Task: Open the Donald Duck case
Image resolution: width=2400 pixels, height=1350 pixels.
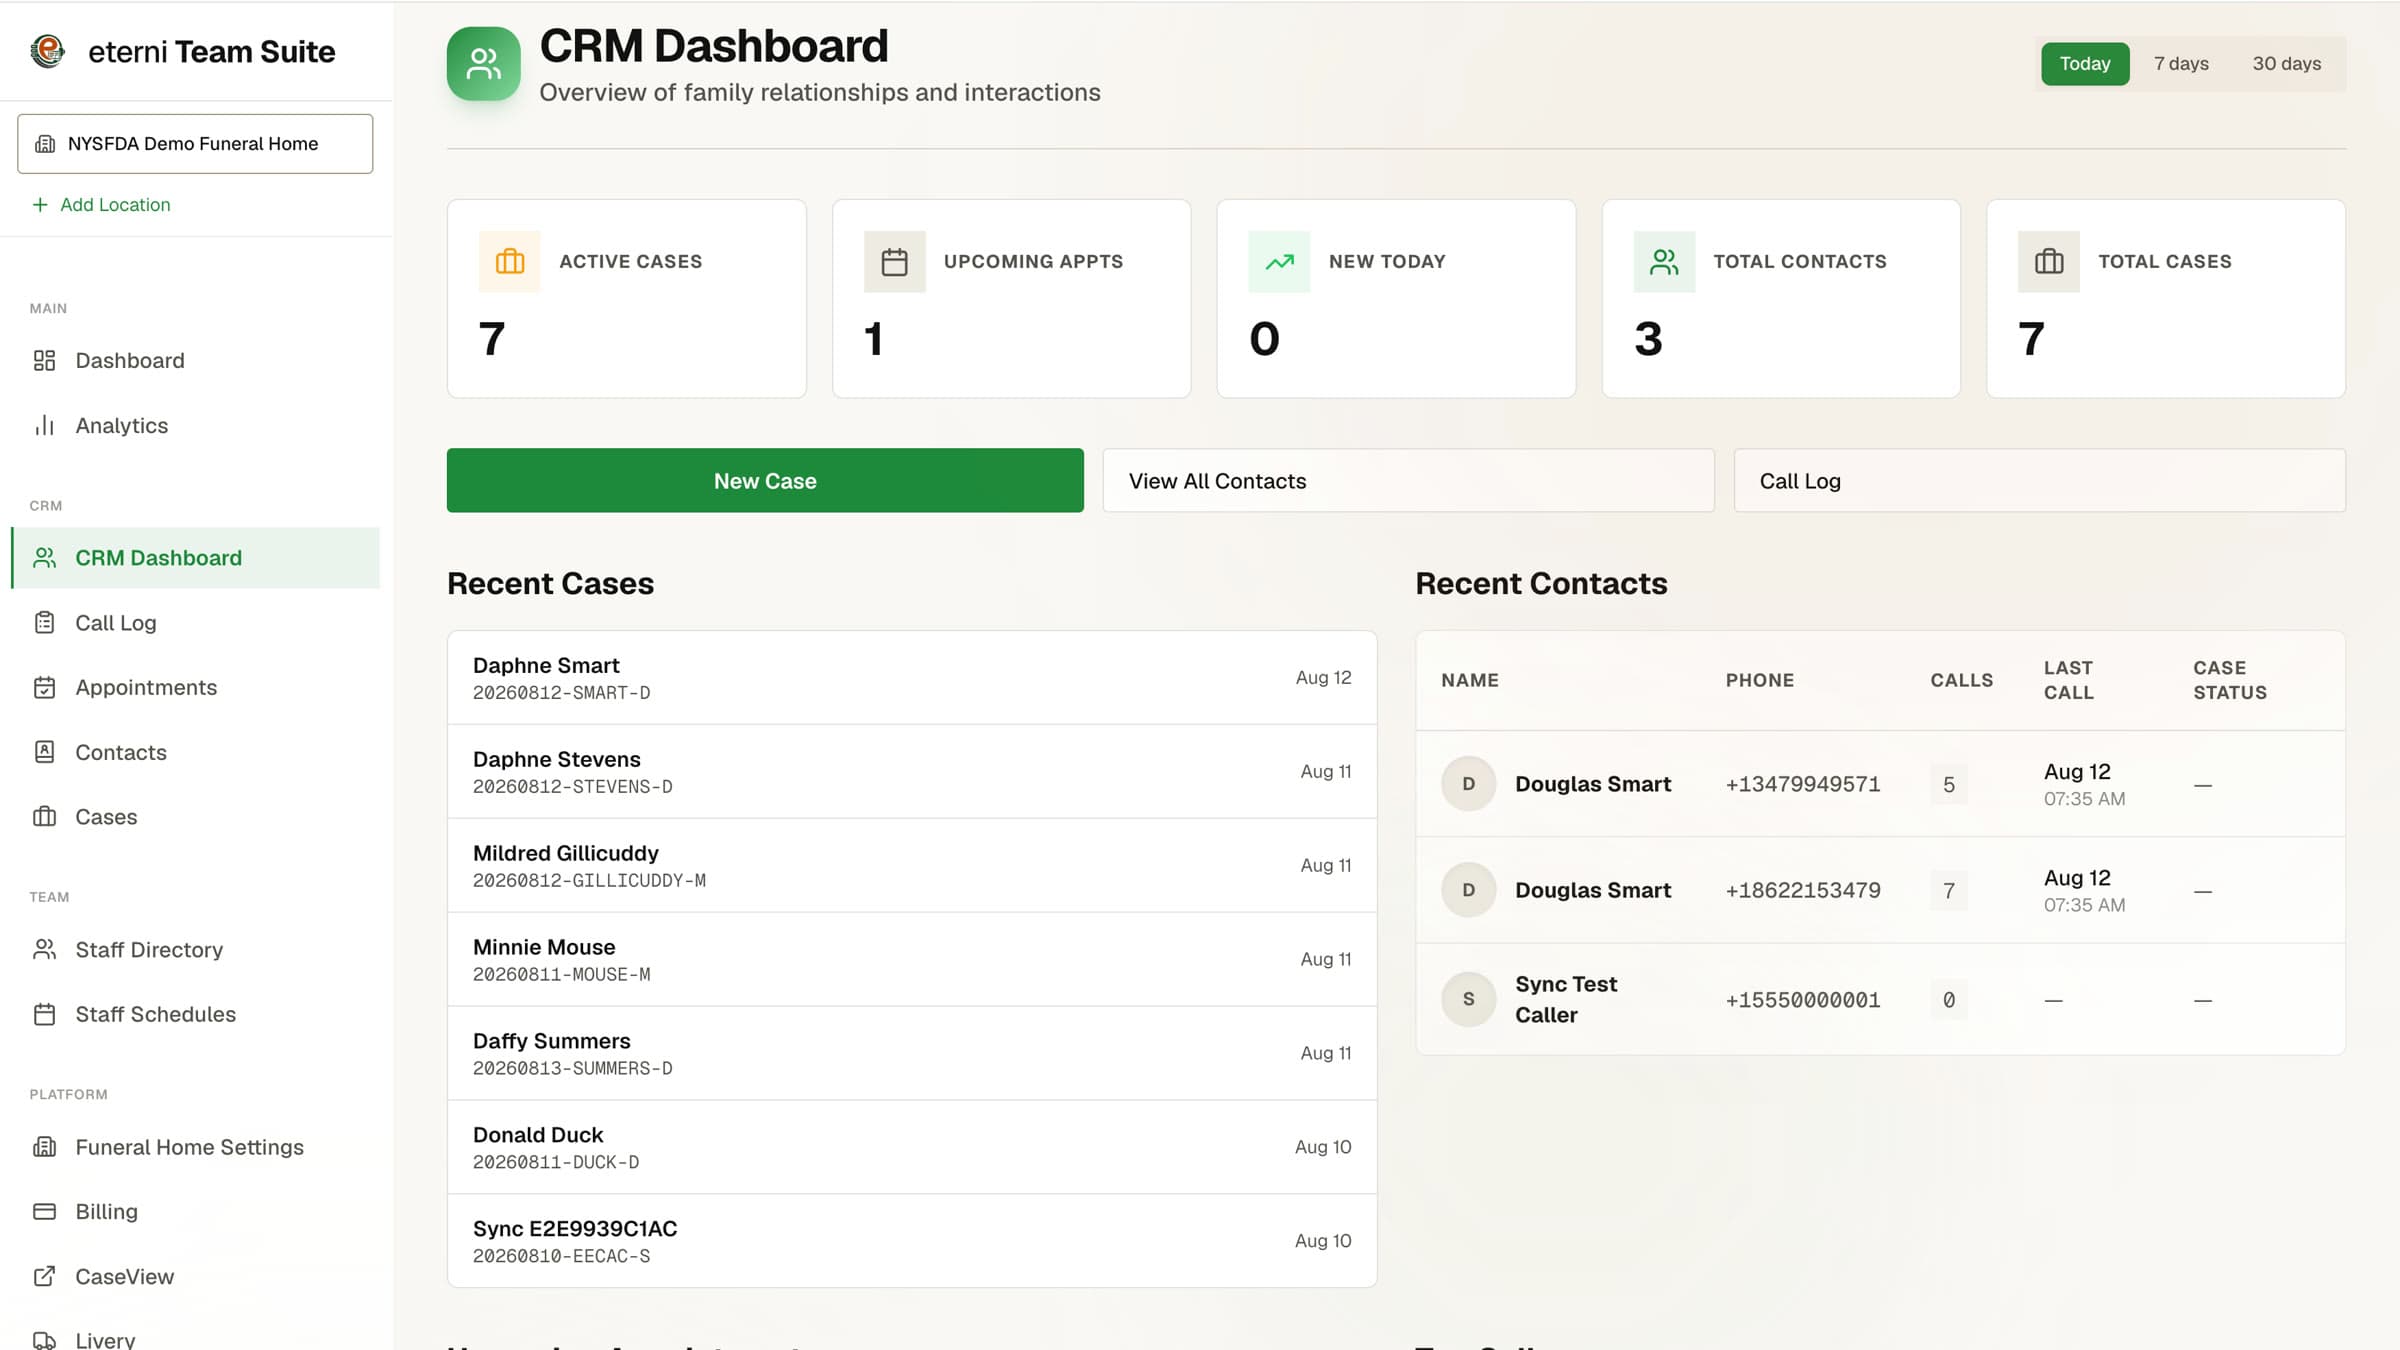Action: coord(912,1147)
